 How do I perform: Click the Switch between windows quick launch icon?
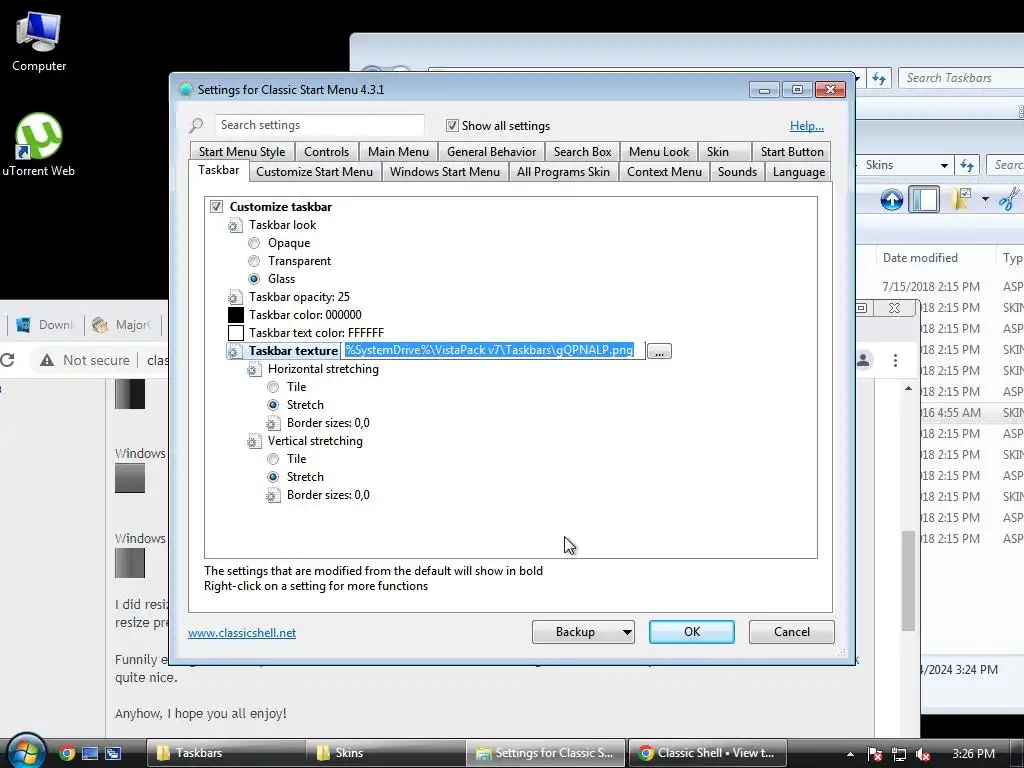tap(113, 753)
